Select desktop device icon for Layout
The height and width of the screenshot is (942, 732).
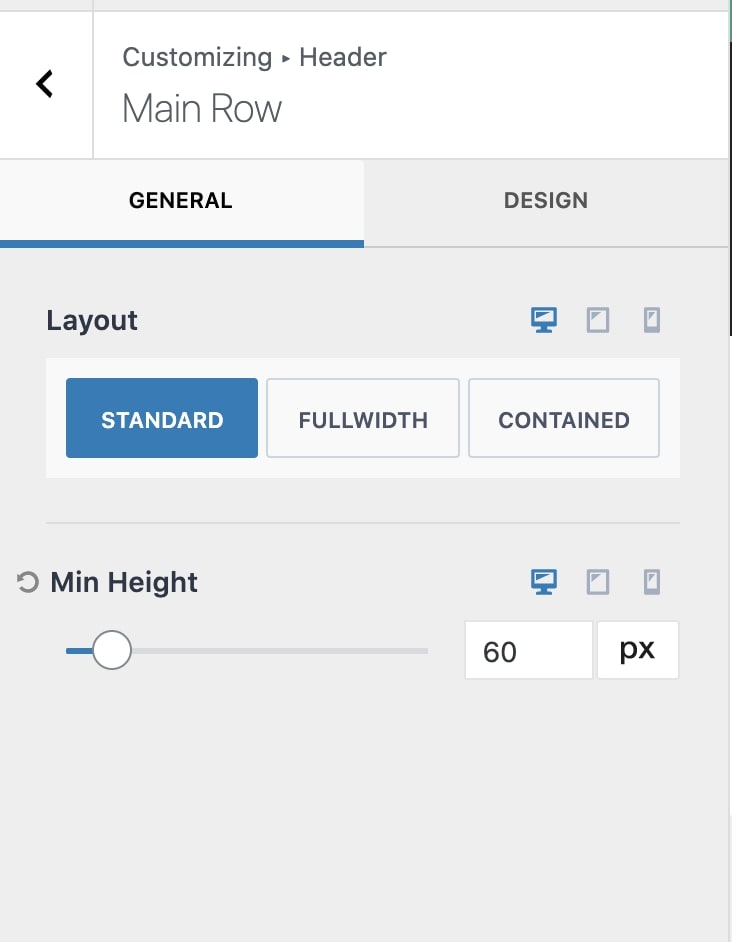coord(544,320)
